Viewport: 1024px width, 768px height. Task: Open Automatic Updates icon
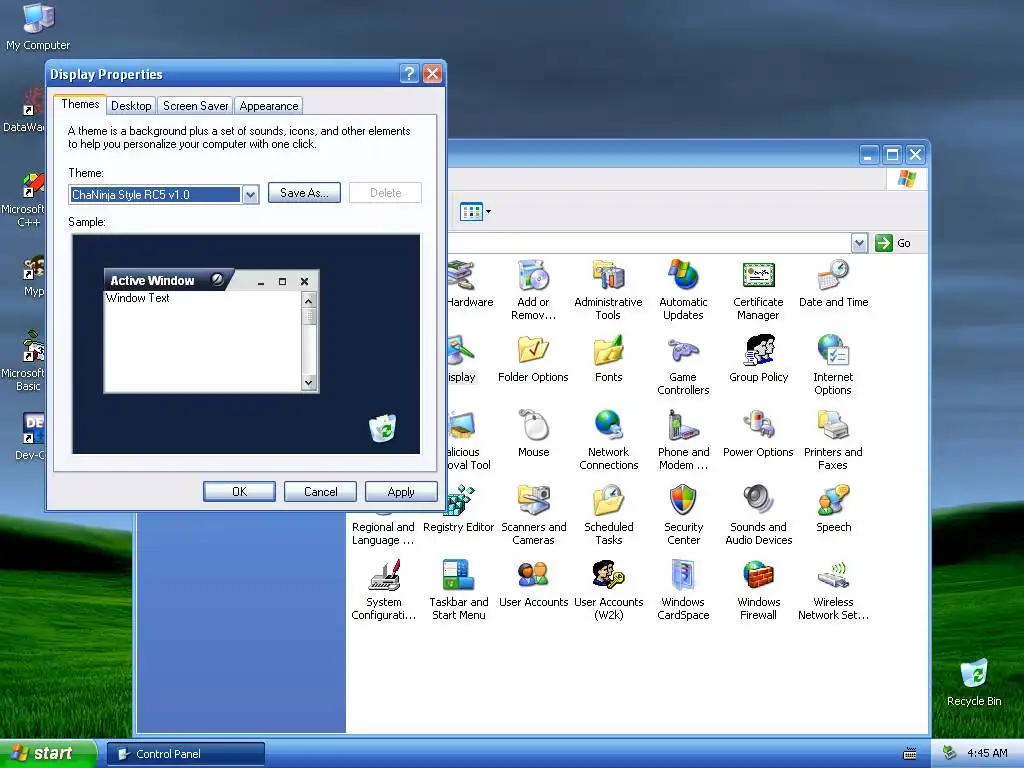pos(683,276)
